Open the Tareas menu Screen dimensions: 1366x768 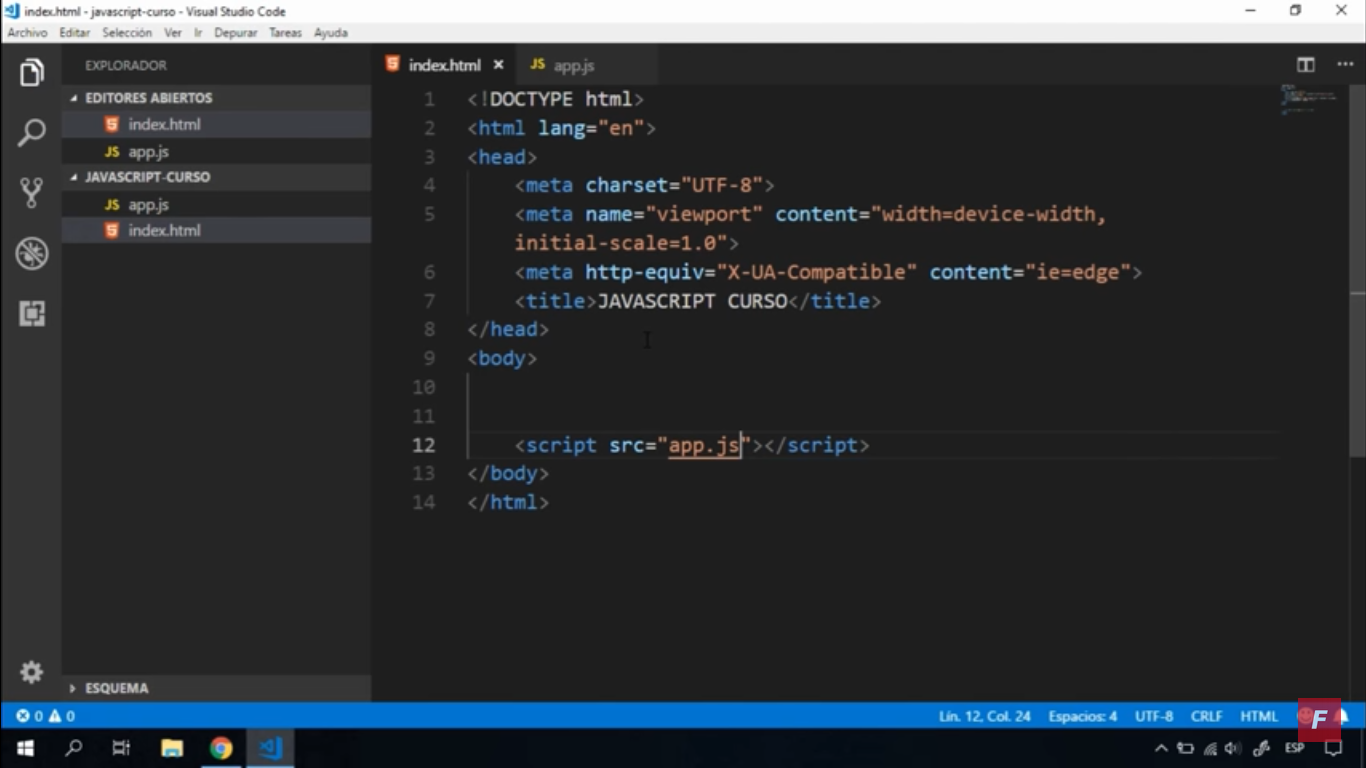tap(285, 33)
